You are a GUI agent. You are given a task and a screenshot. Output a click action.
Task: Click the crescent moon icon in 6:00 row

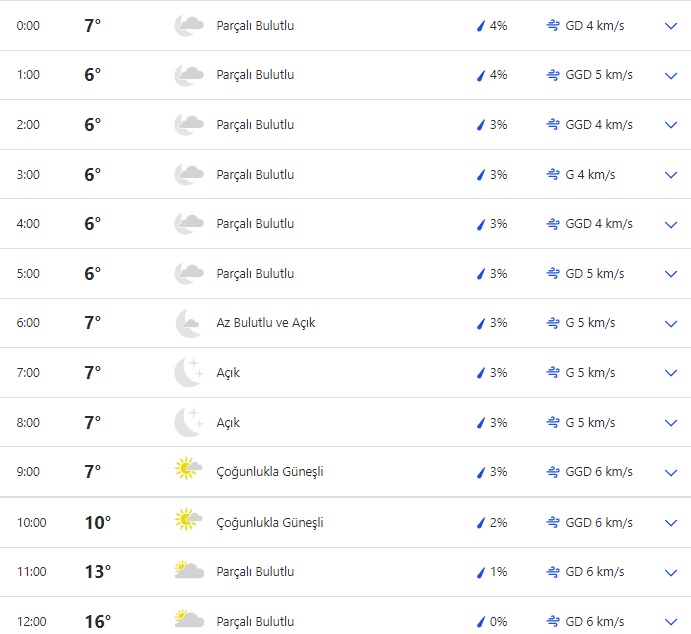click(x=188, y=323)
